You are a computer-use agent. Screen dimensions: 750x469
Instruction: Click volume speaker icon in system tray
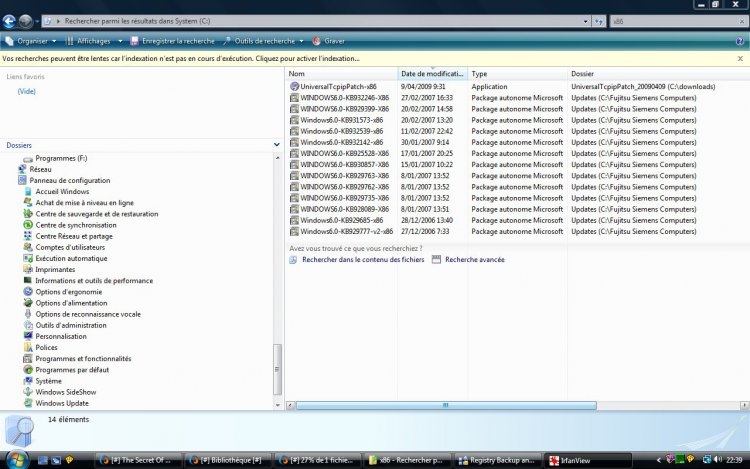(717, 459)
